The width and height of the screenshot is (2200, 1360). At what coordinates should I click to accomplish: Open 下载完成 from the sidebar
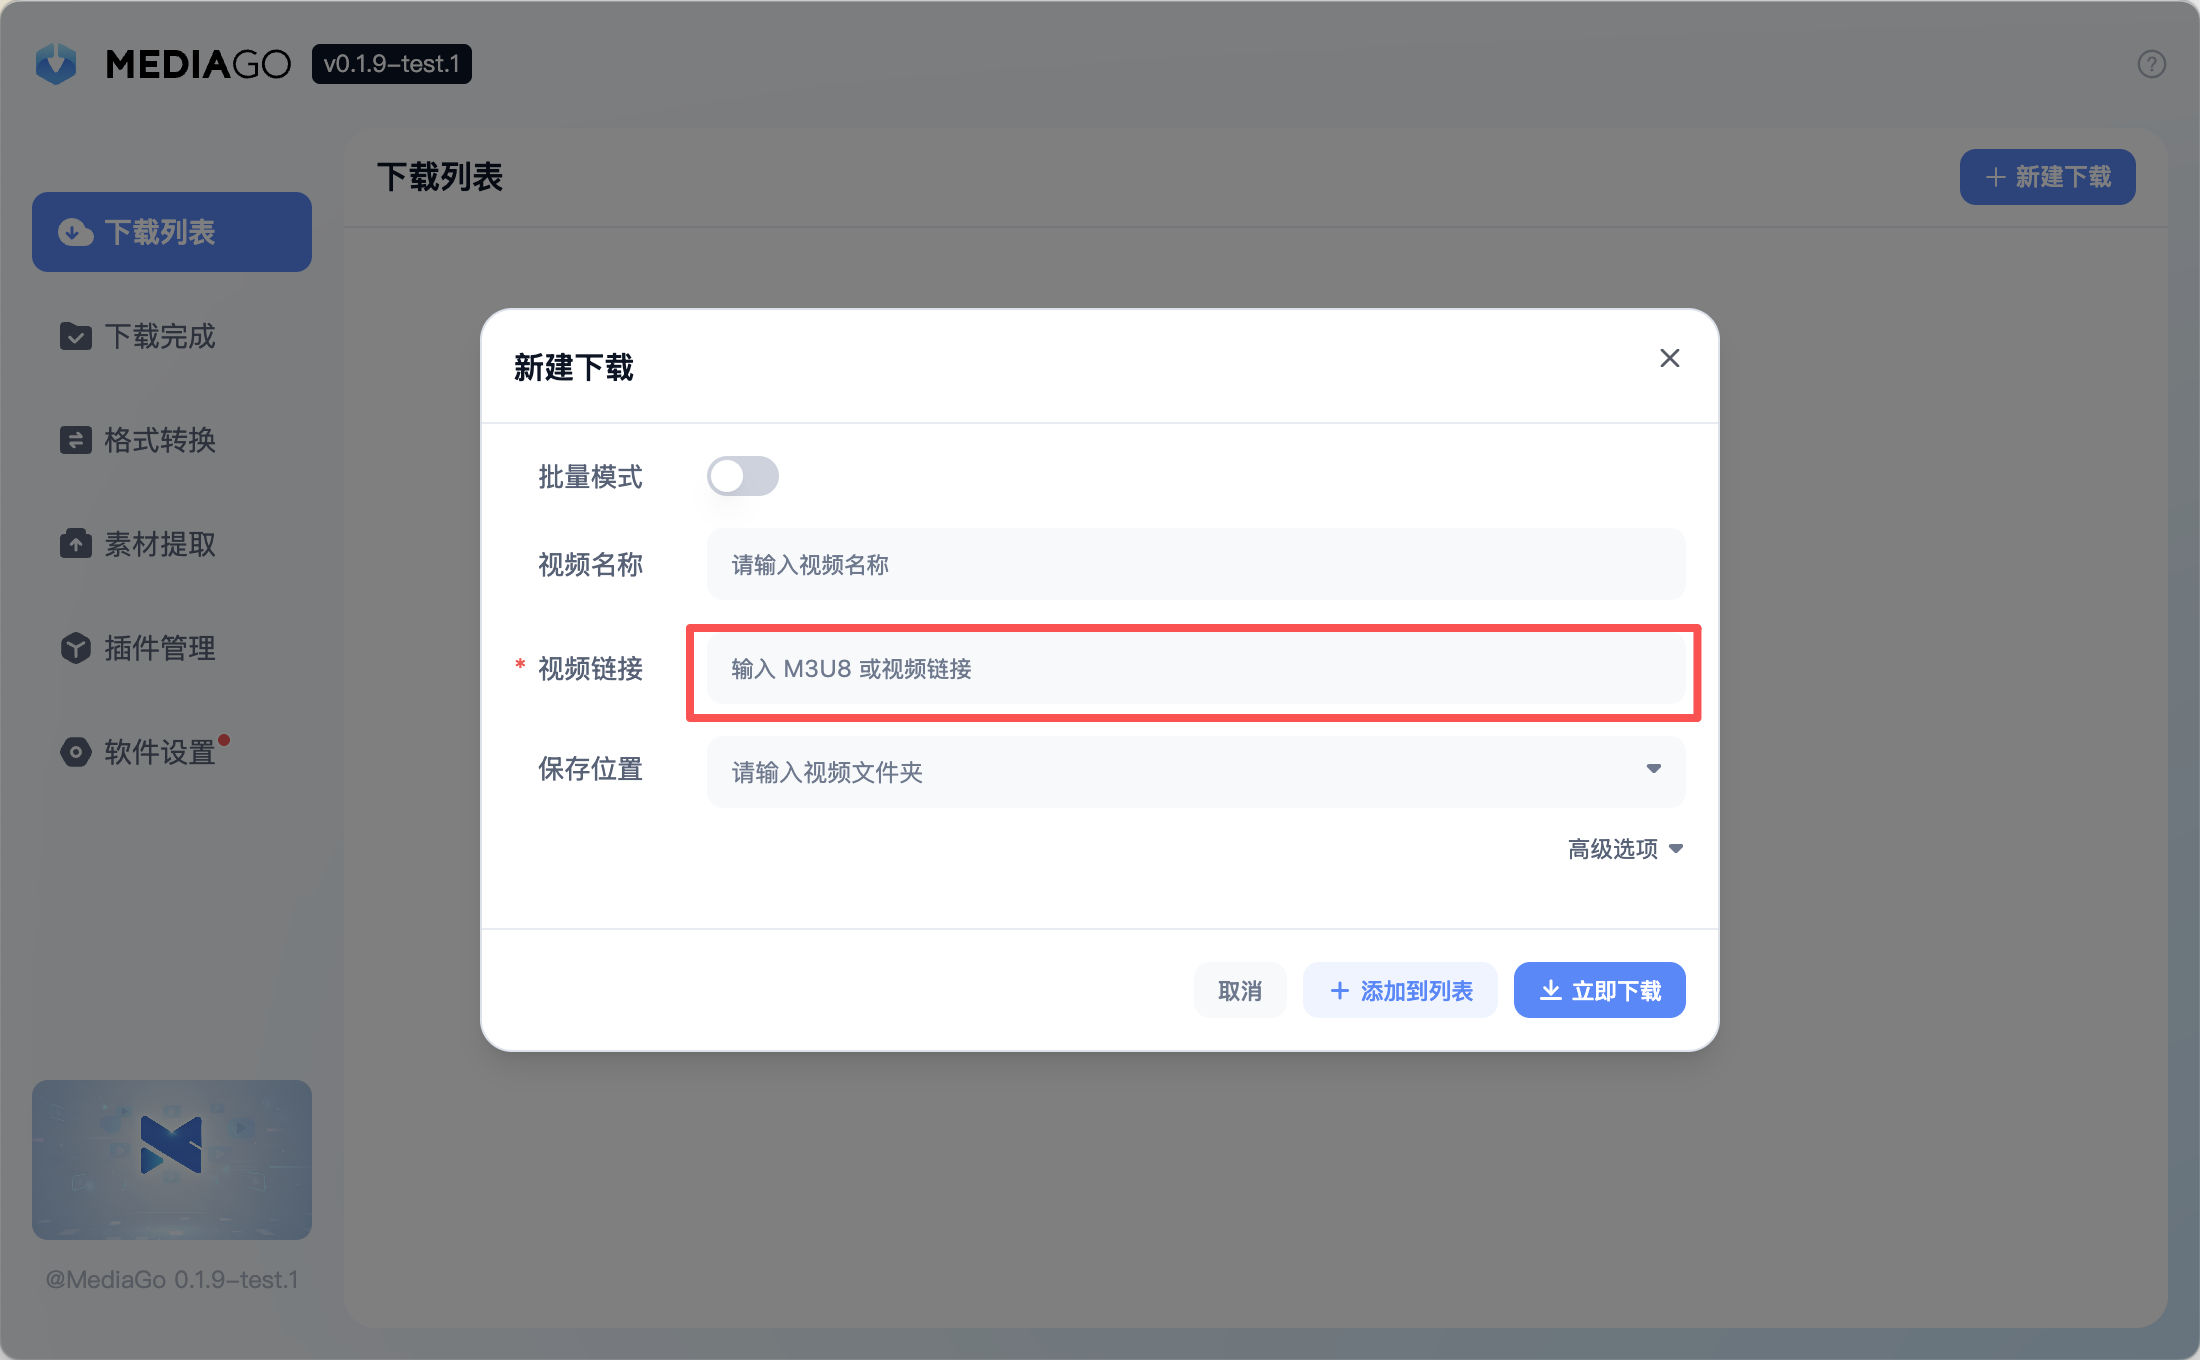(x=76, y=337)
